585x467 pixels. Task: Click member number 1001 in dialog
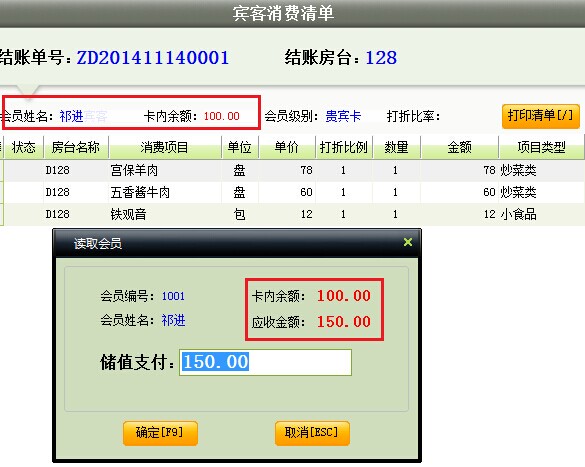tap(173, 296)
